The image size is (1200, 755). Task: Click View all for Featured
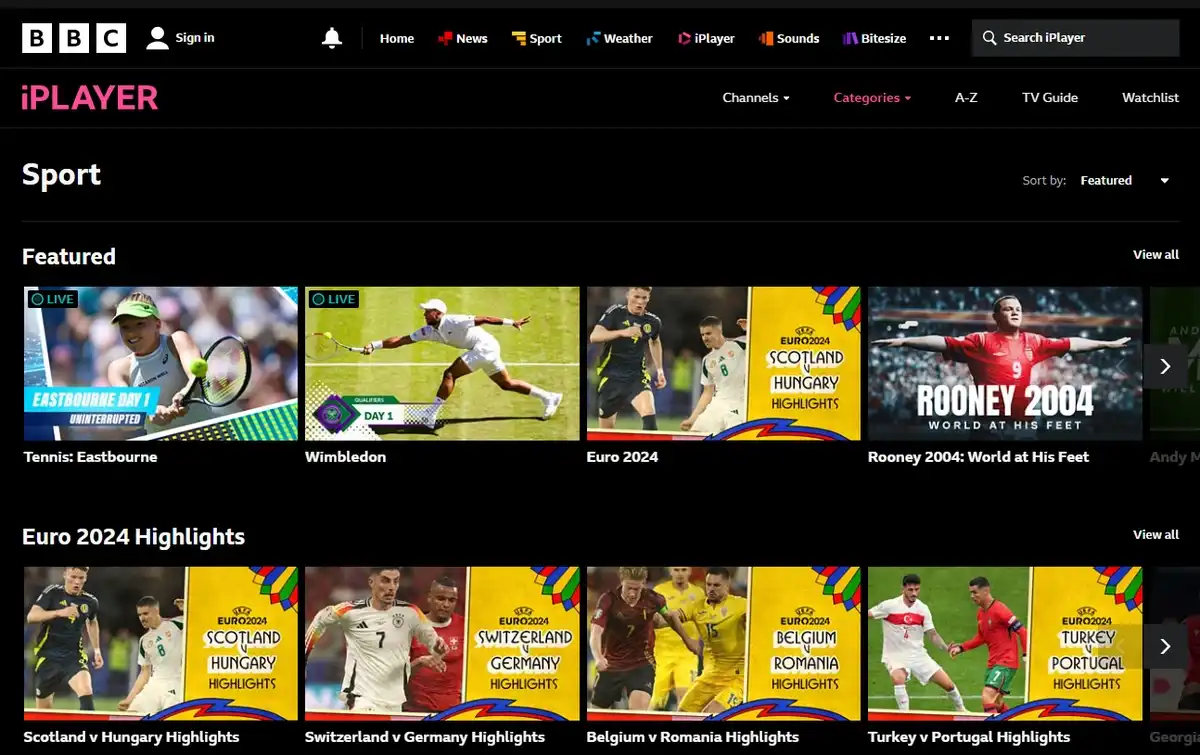[1156, 254]
